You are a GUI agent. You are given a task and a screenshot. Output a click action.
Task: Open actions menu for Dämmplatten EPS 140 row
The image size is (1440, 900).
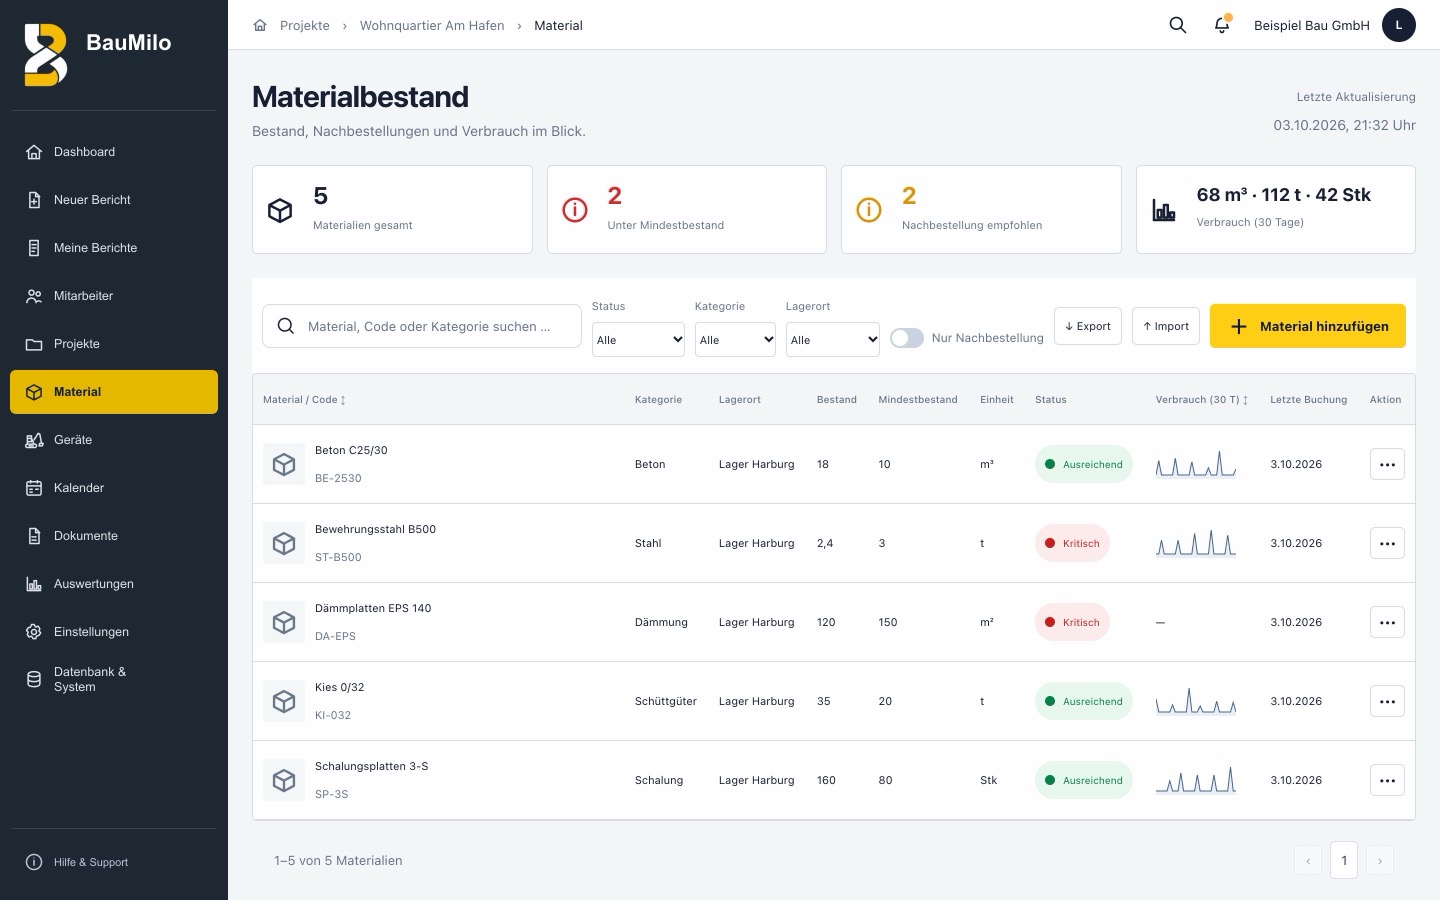click(1387, 622)
